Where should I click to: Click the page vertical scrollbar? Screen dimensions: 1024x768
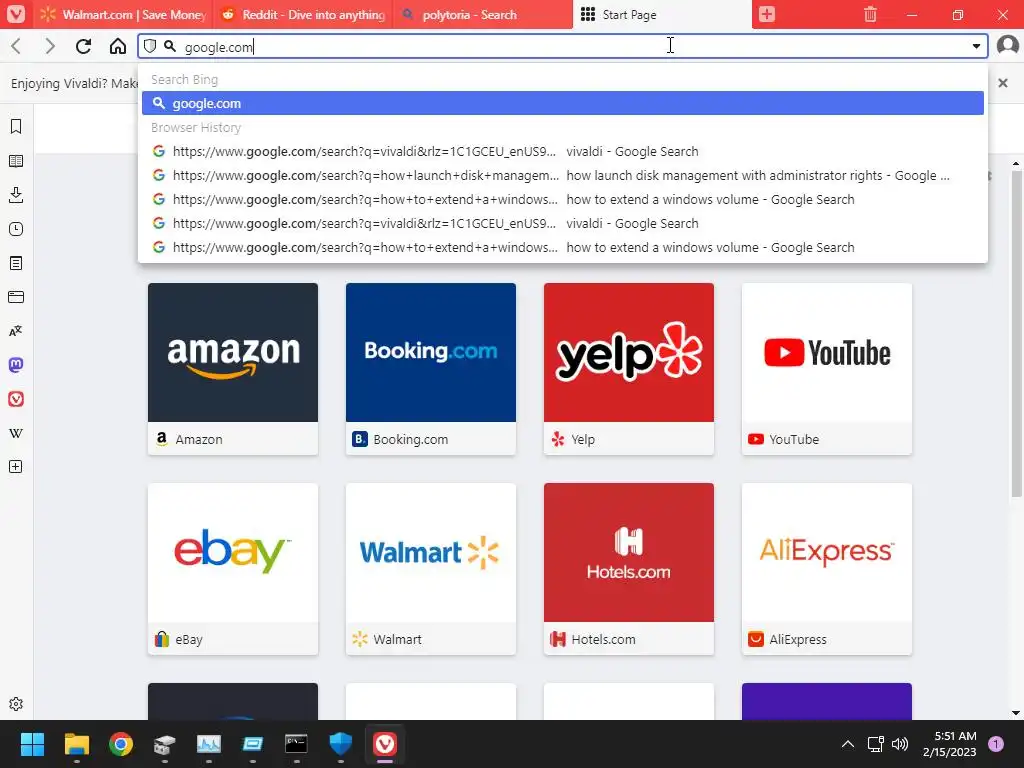point(1016,334)
